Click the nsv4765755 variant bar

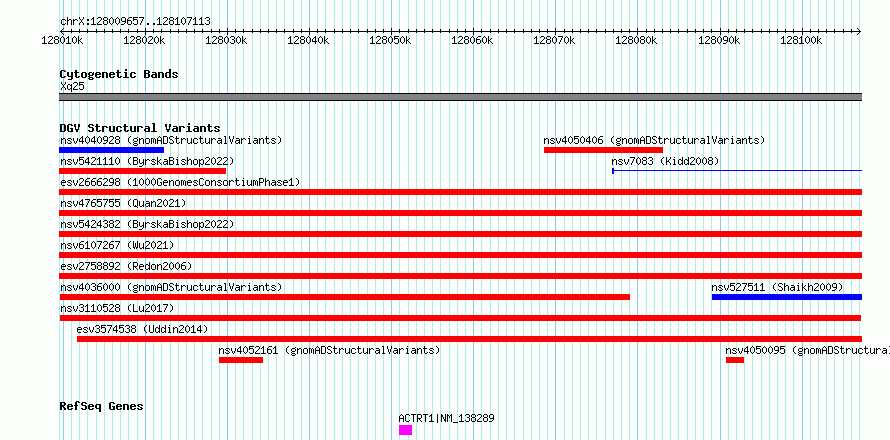[x=461, y=213]
